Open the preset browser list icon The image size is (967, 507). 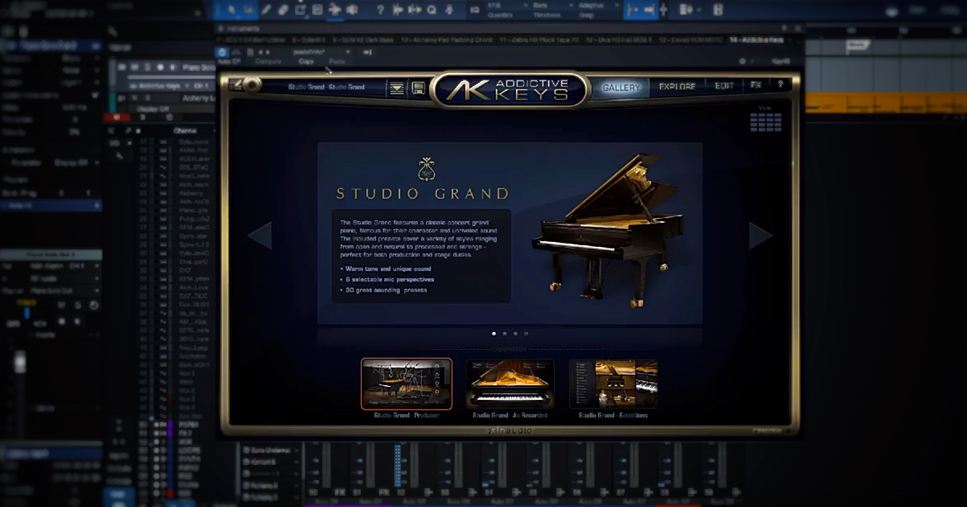(397, 88)
